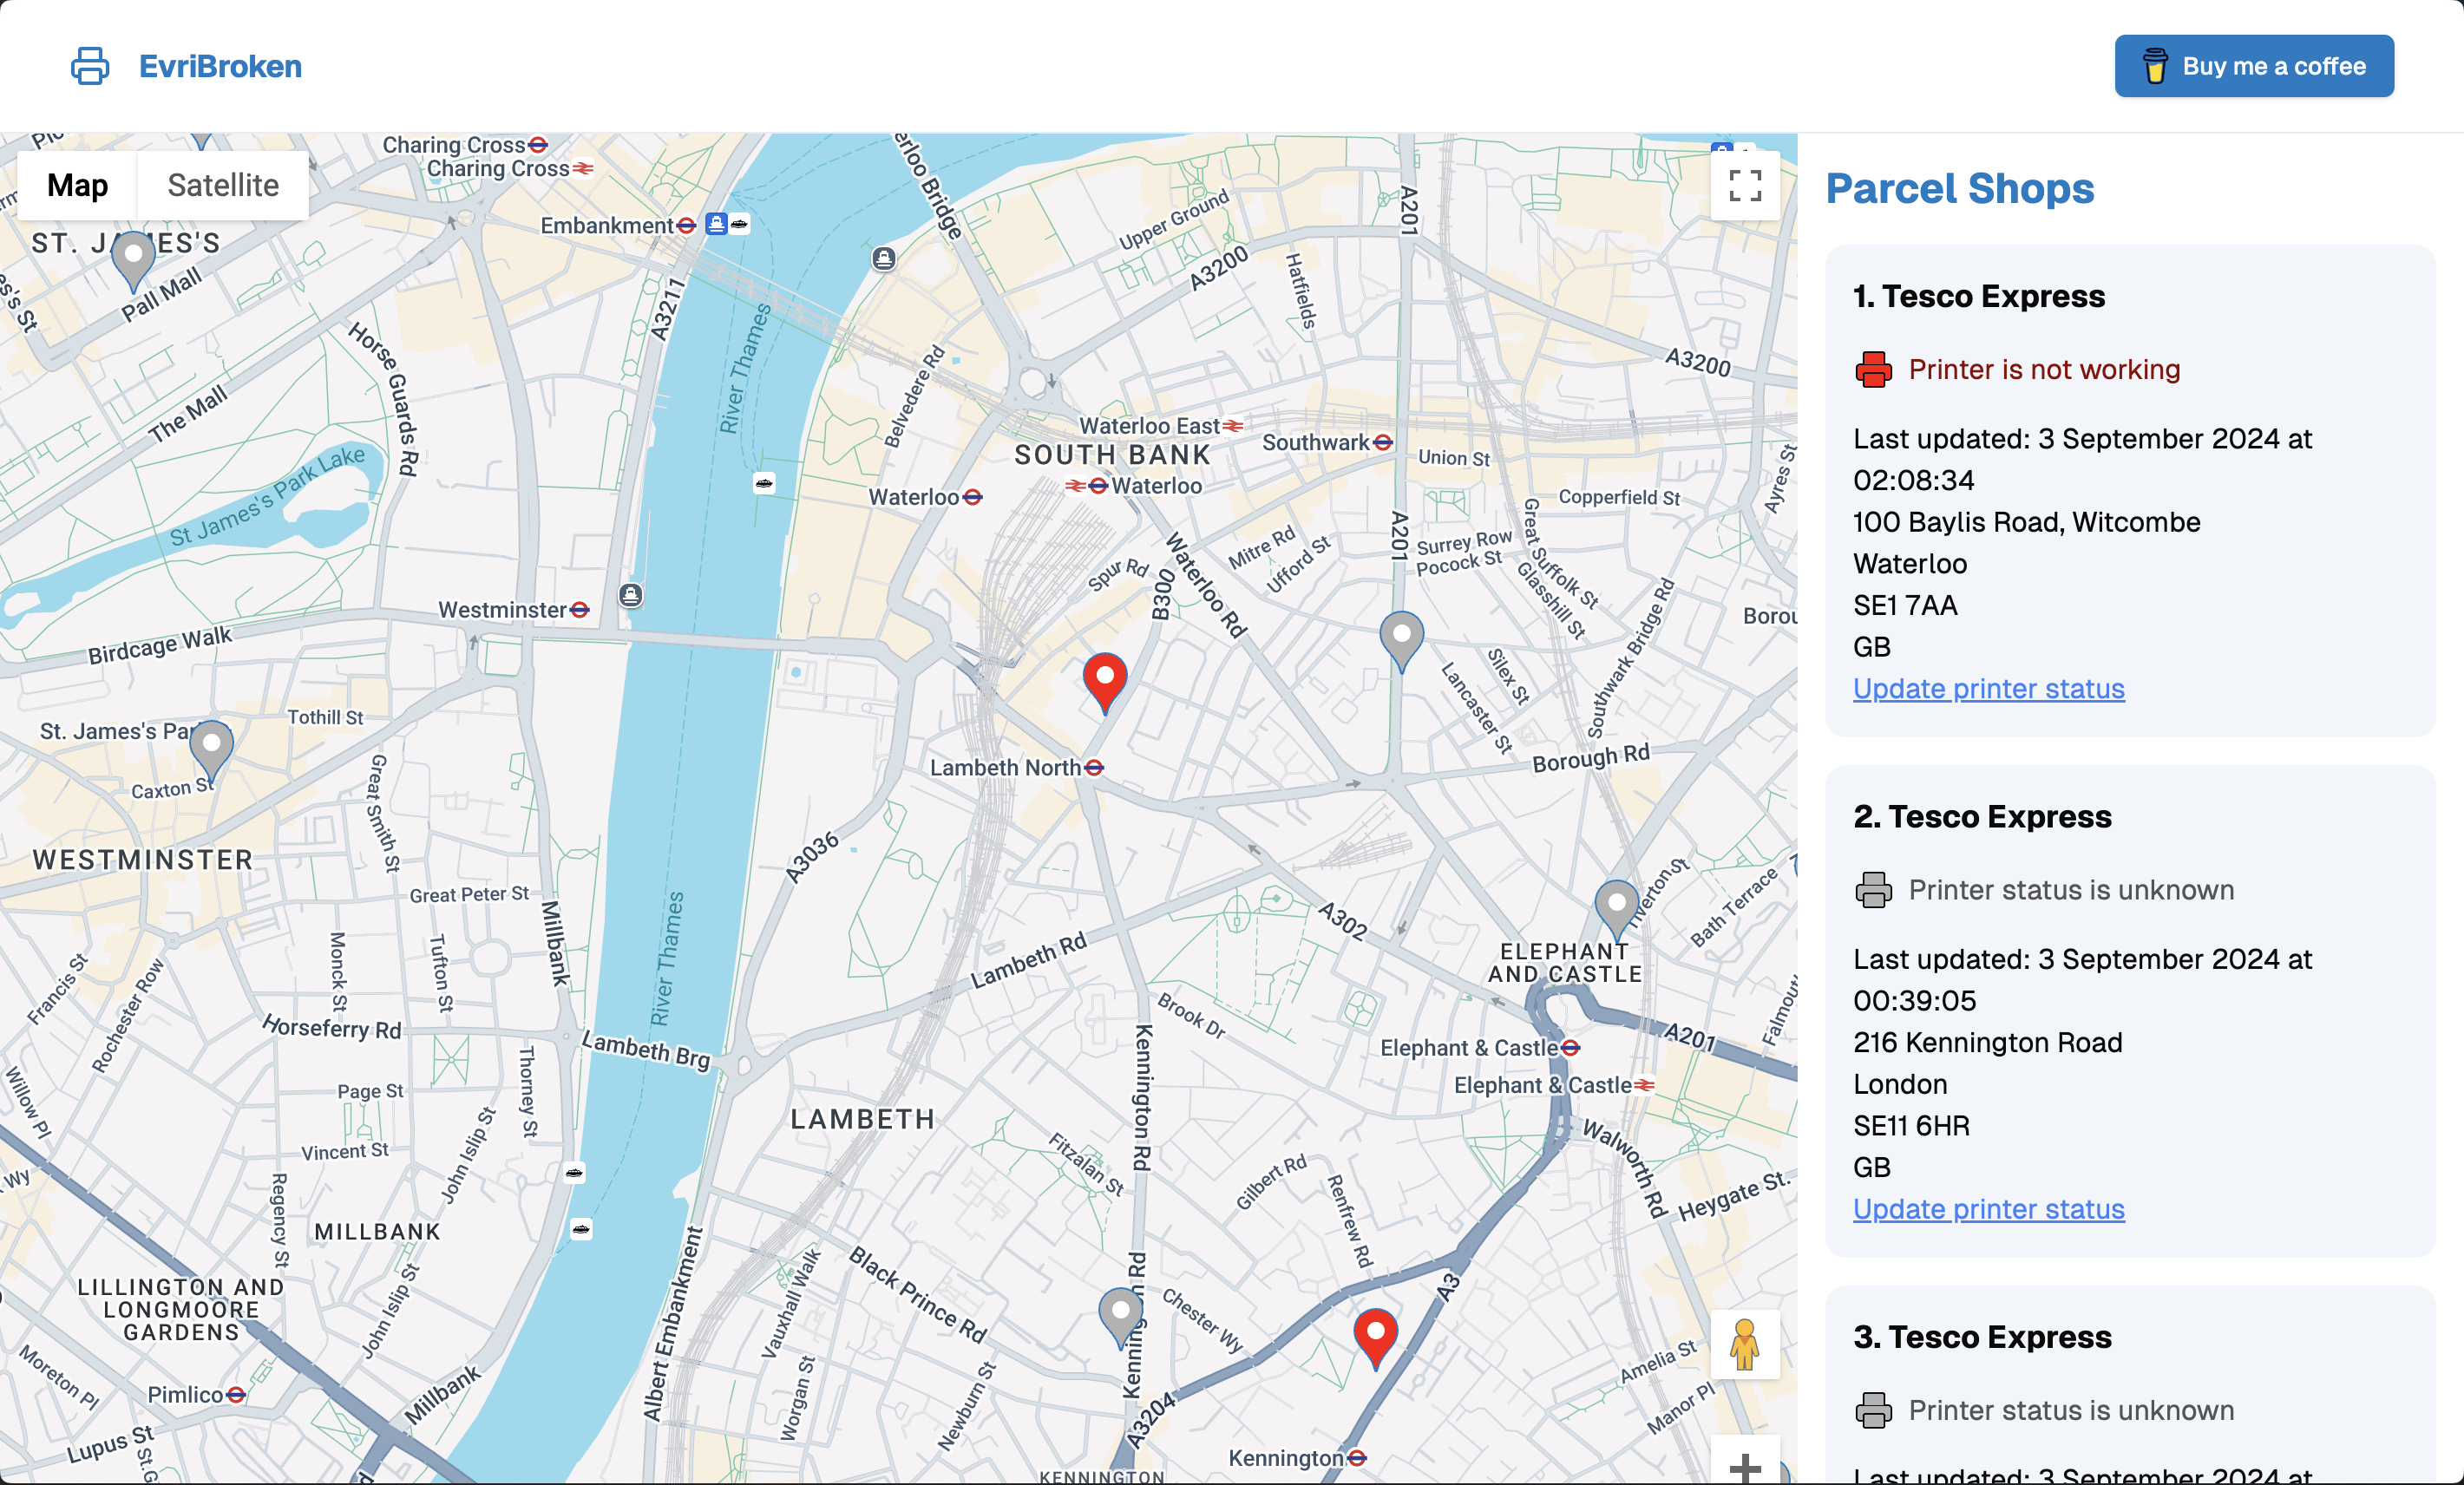This screenshot has height=1485, width=2464.
Task: Click the 'SE1 7AA' postcode
Action: click(1905, 605)
